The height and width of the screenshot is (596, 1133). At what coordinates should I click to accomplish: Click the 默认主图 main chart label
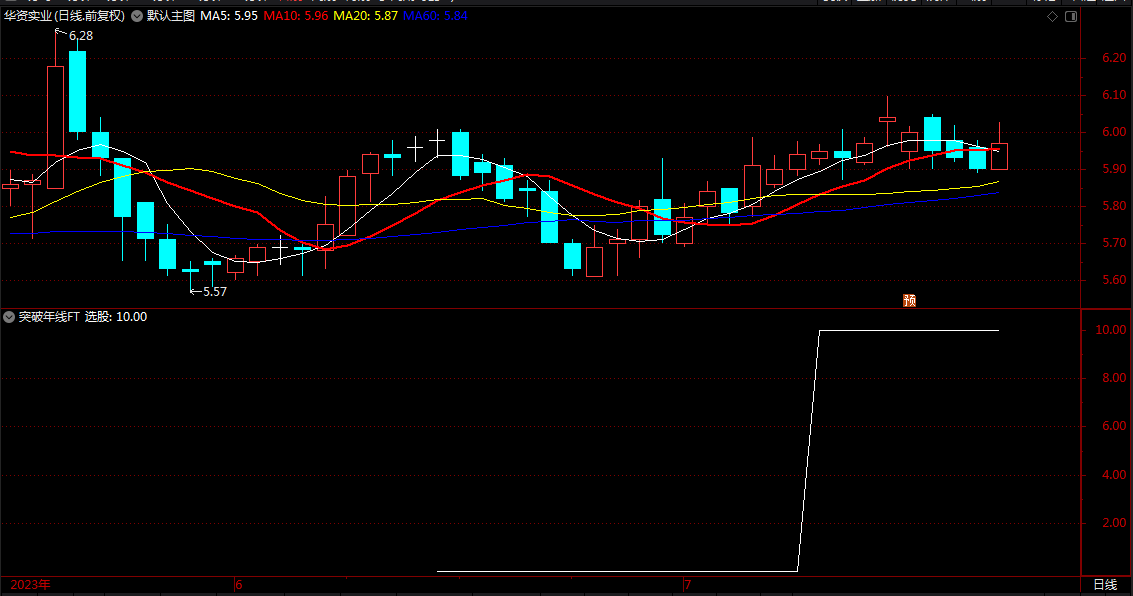pos(171,16)
